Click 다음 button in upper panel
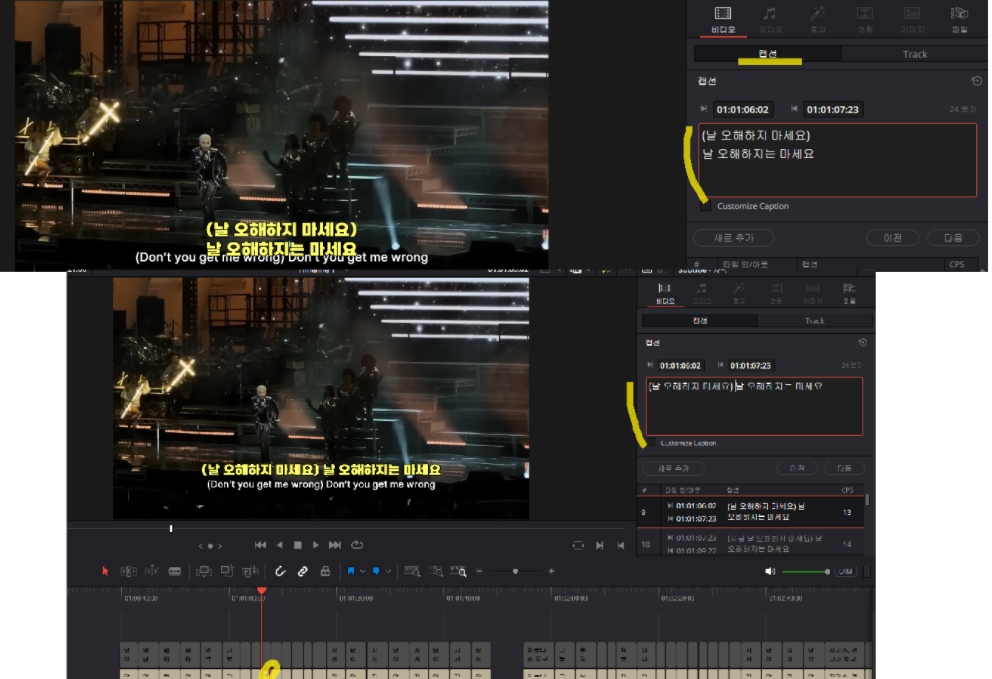The height and width of the screenshot is (679, 992). (953, 238)
